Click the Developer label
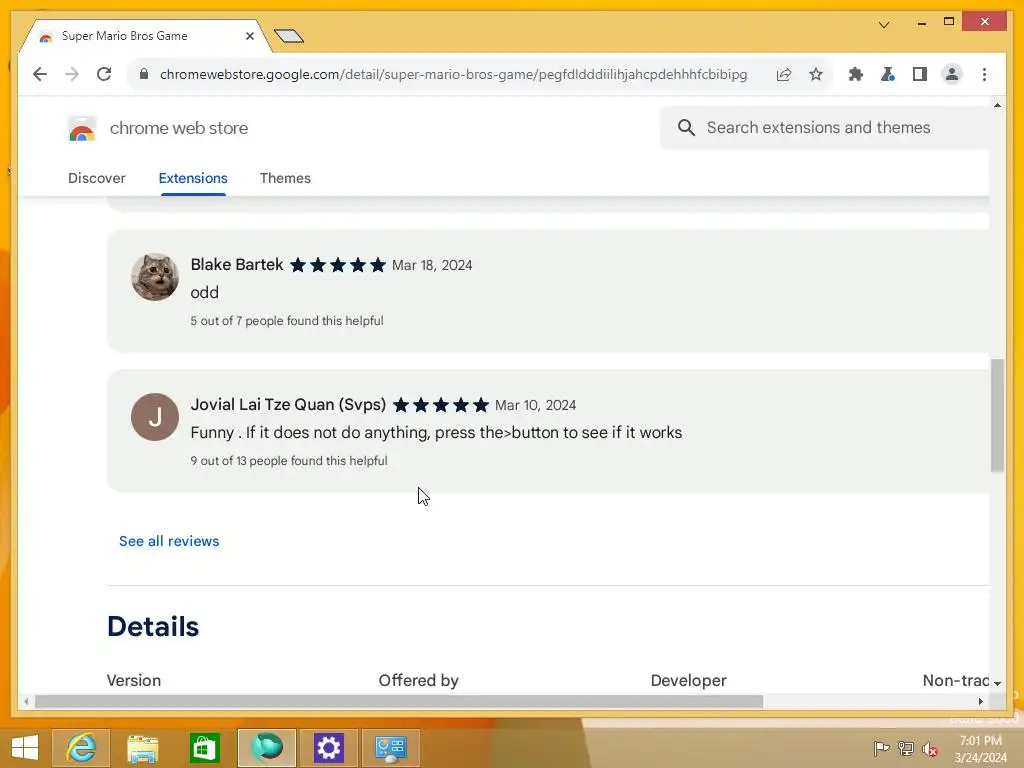Screen dimensions: 1024x768 [x=688, y=680]
